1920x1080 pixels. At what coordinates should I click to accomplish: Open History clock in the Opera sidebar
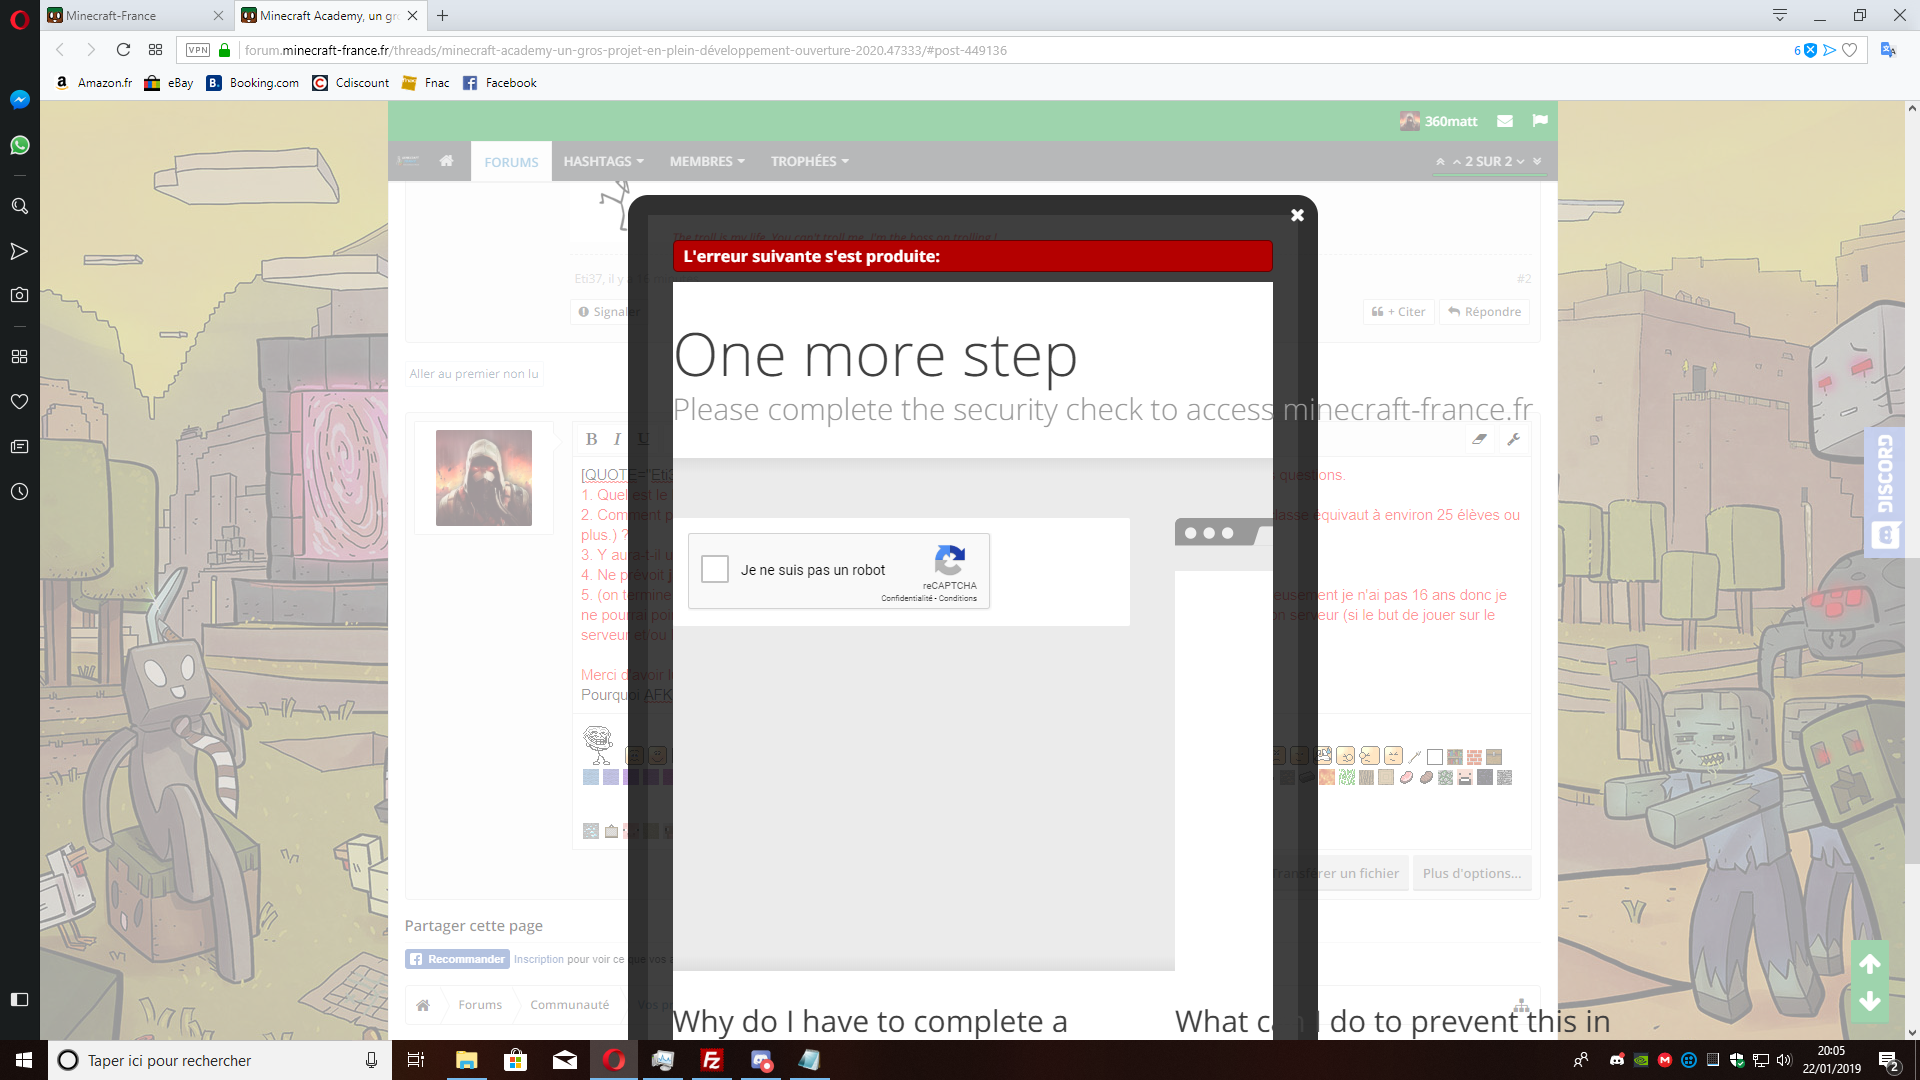pos(19,492)
